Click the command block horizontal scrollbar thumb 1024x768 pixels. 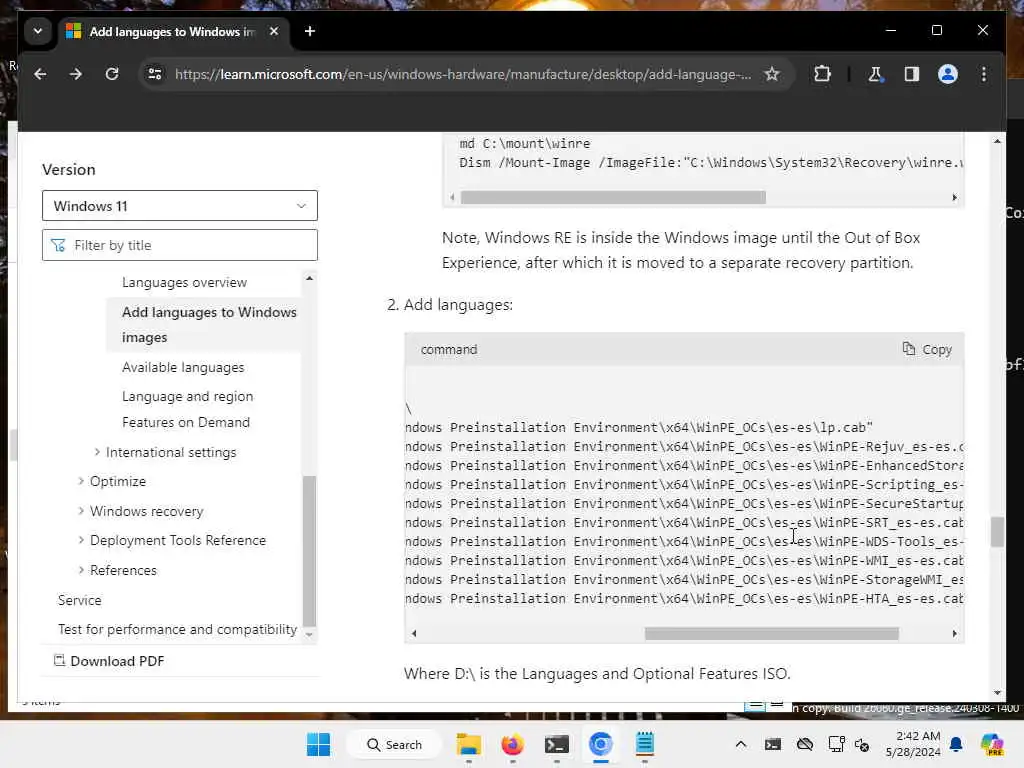pos(771,633)
